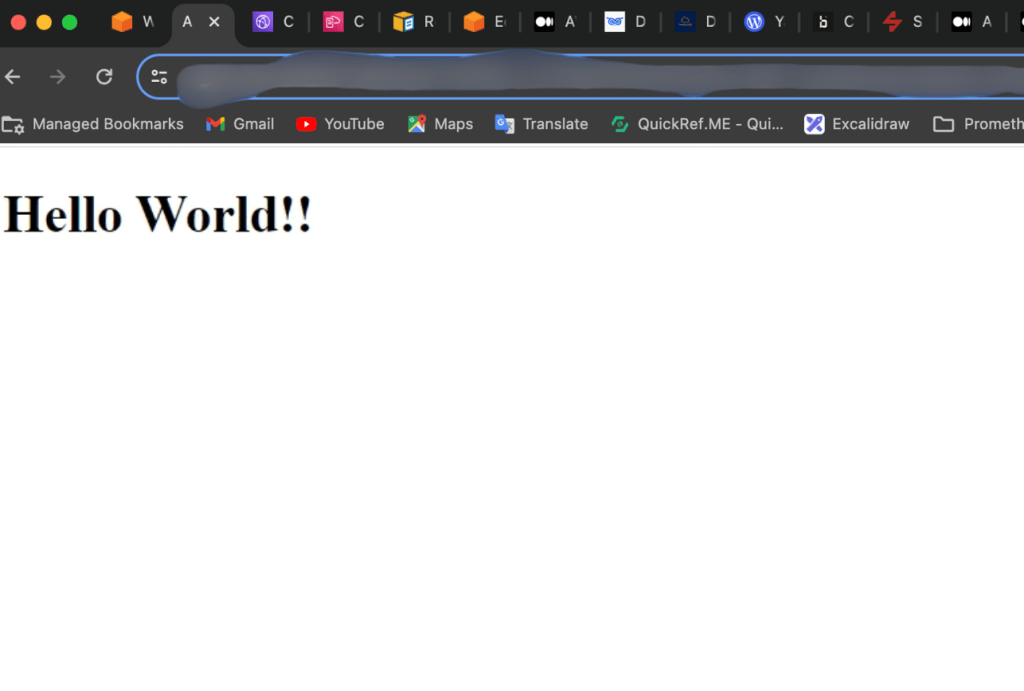The width and height of the screenshot is (1024, 691).
Task: Switch to the WordPress tab
Action: point(765,22)
